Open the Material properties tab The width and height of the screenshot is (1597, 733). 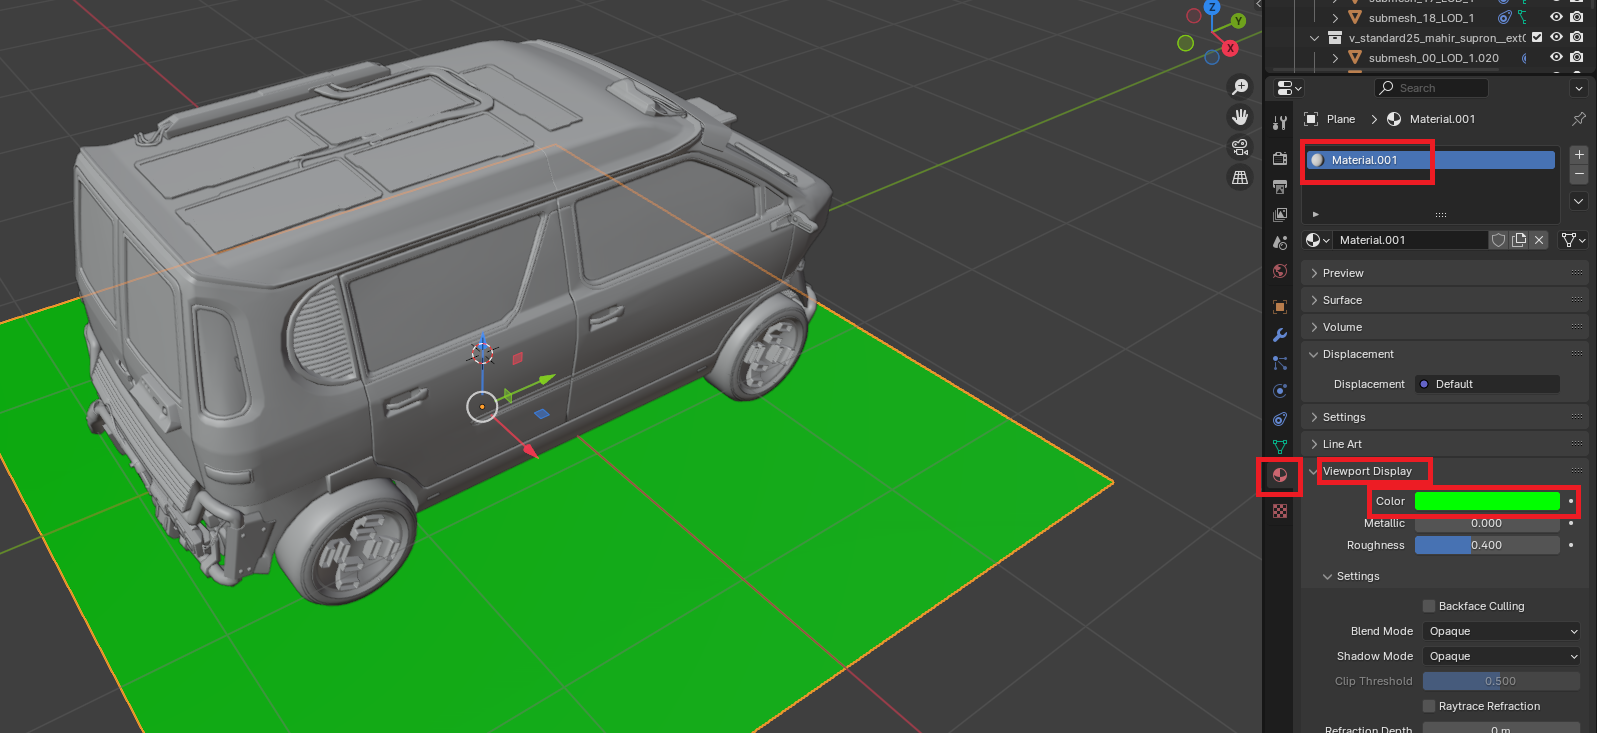click(x=1280, y=475)
